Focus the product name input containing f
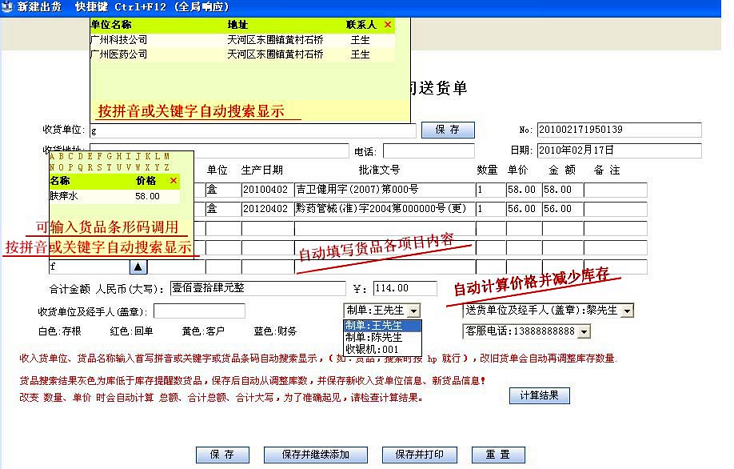 89,267
